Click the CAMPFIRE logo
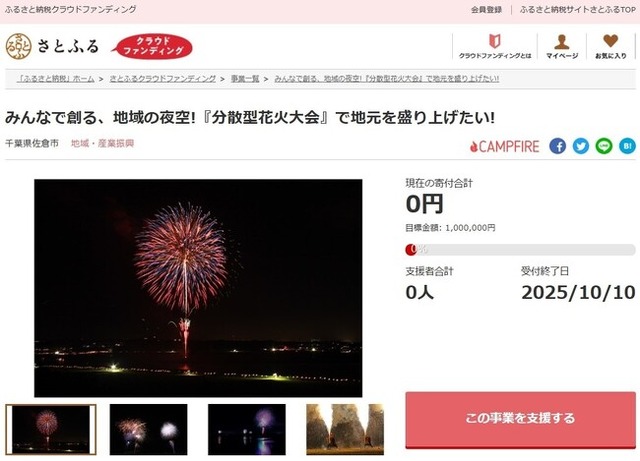 tap(504, 146)
